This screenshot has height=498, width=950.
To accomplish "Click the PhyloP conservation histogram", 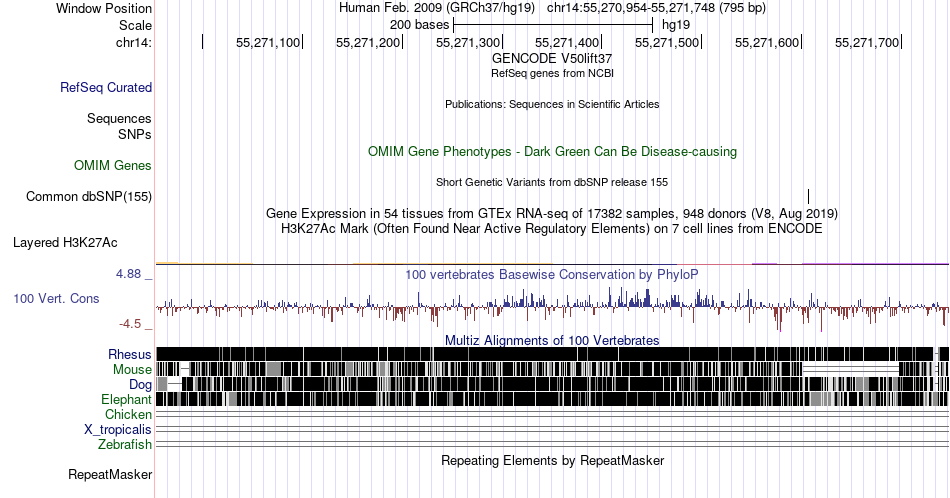I will coord(552,308).
